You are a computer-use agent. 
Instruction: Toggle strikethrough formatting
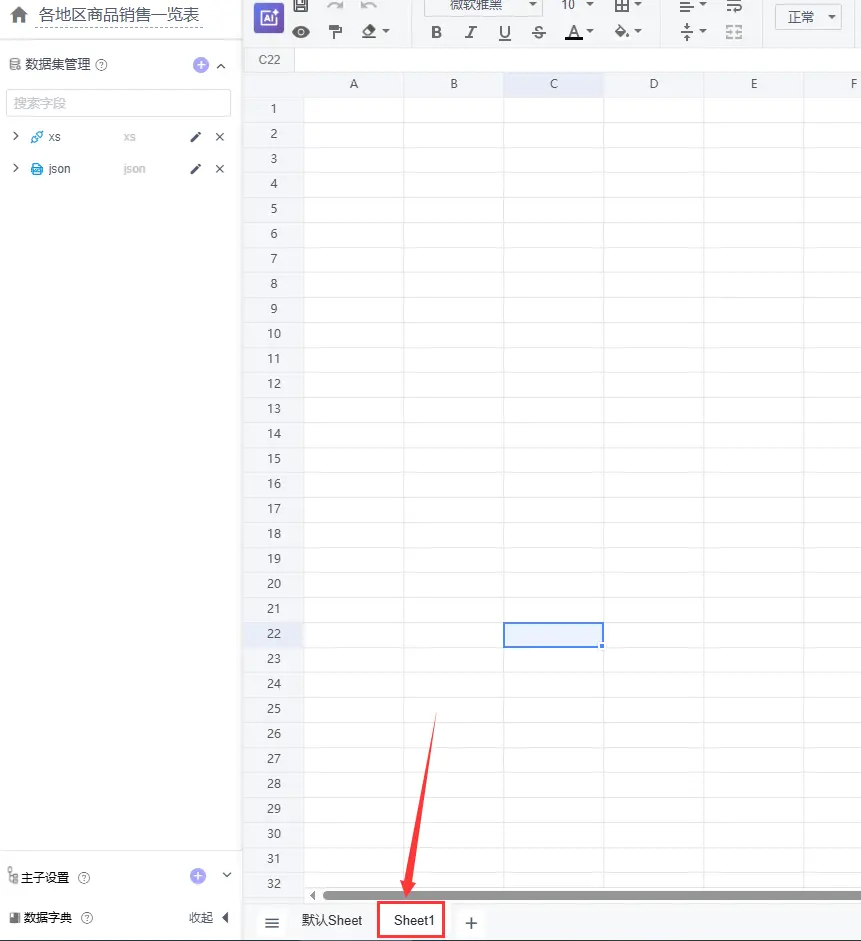pos(539,32)
